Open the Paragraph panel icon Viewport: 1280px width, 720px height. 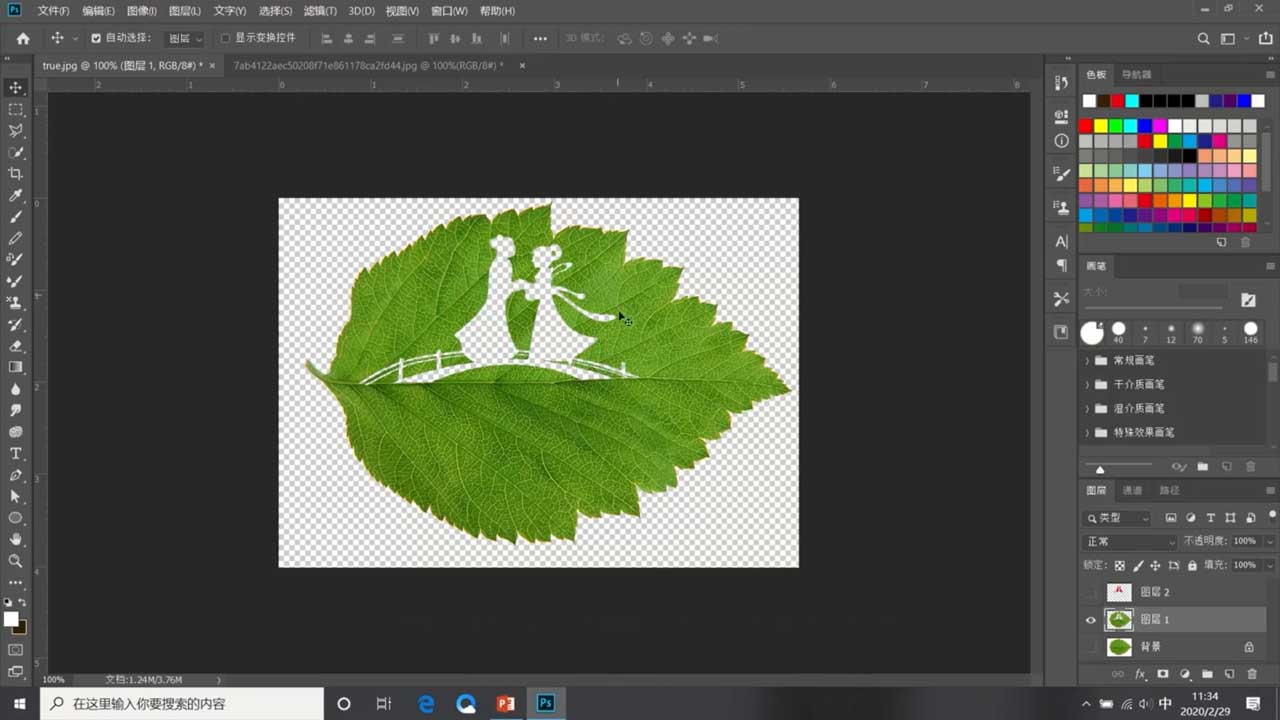tap(1061, 266)
